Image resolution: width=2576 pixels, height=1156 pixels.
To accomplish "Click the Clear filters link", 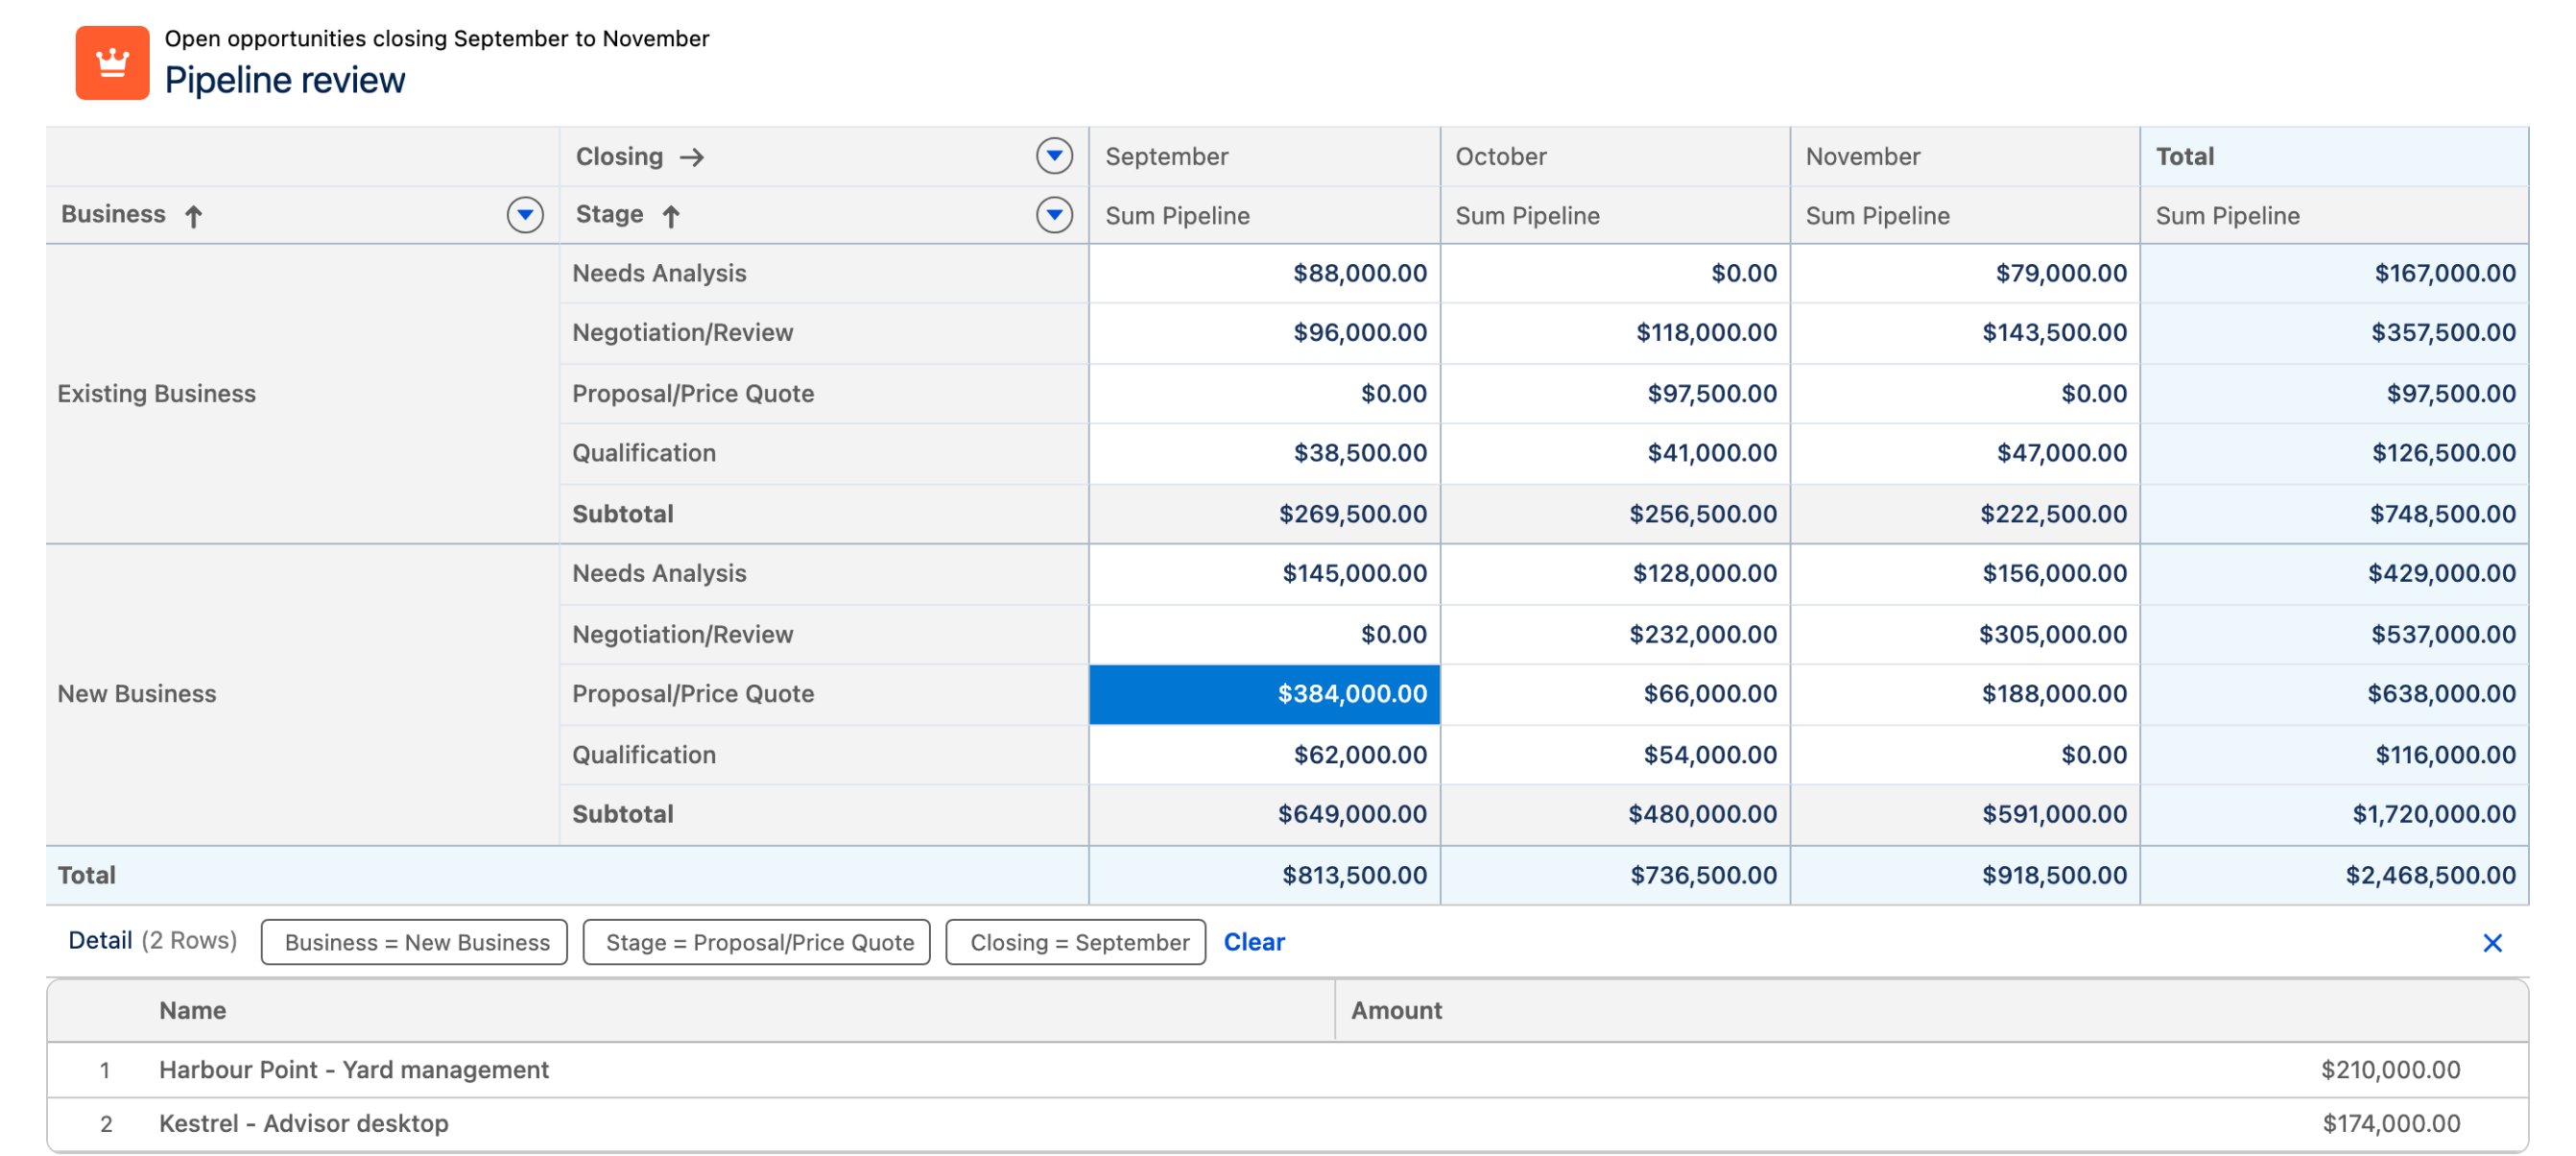I will (1254, 942).
